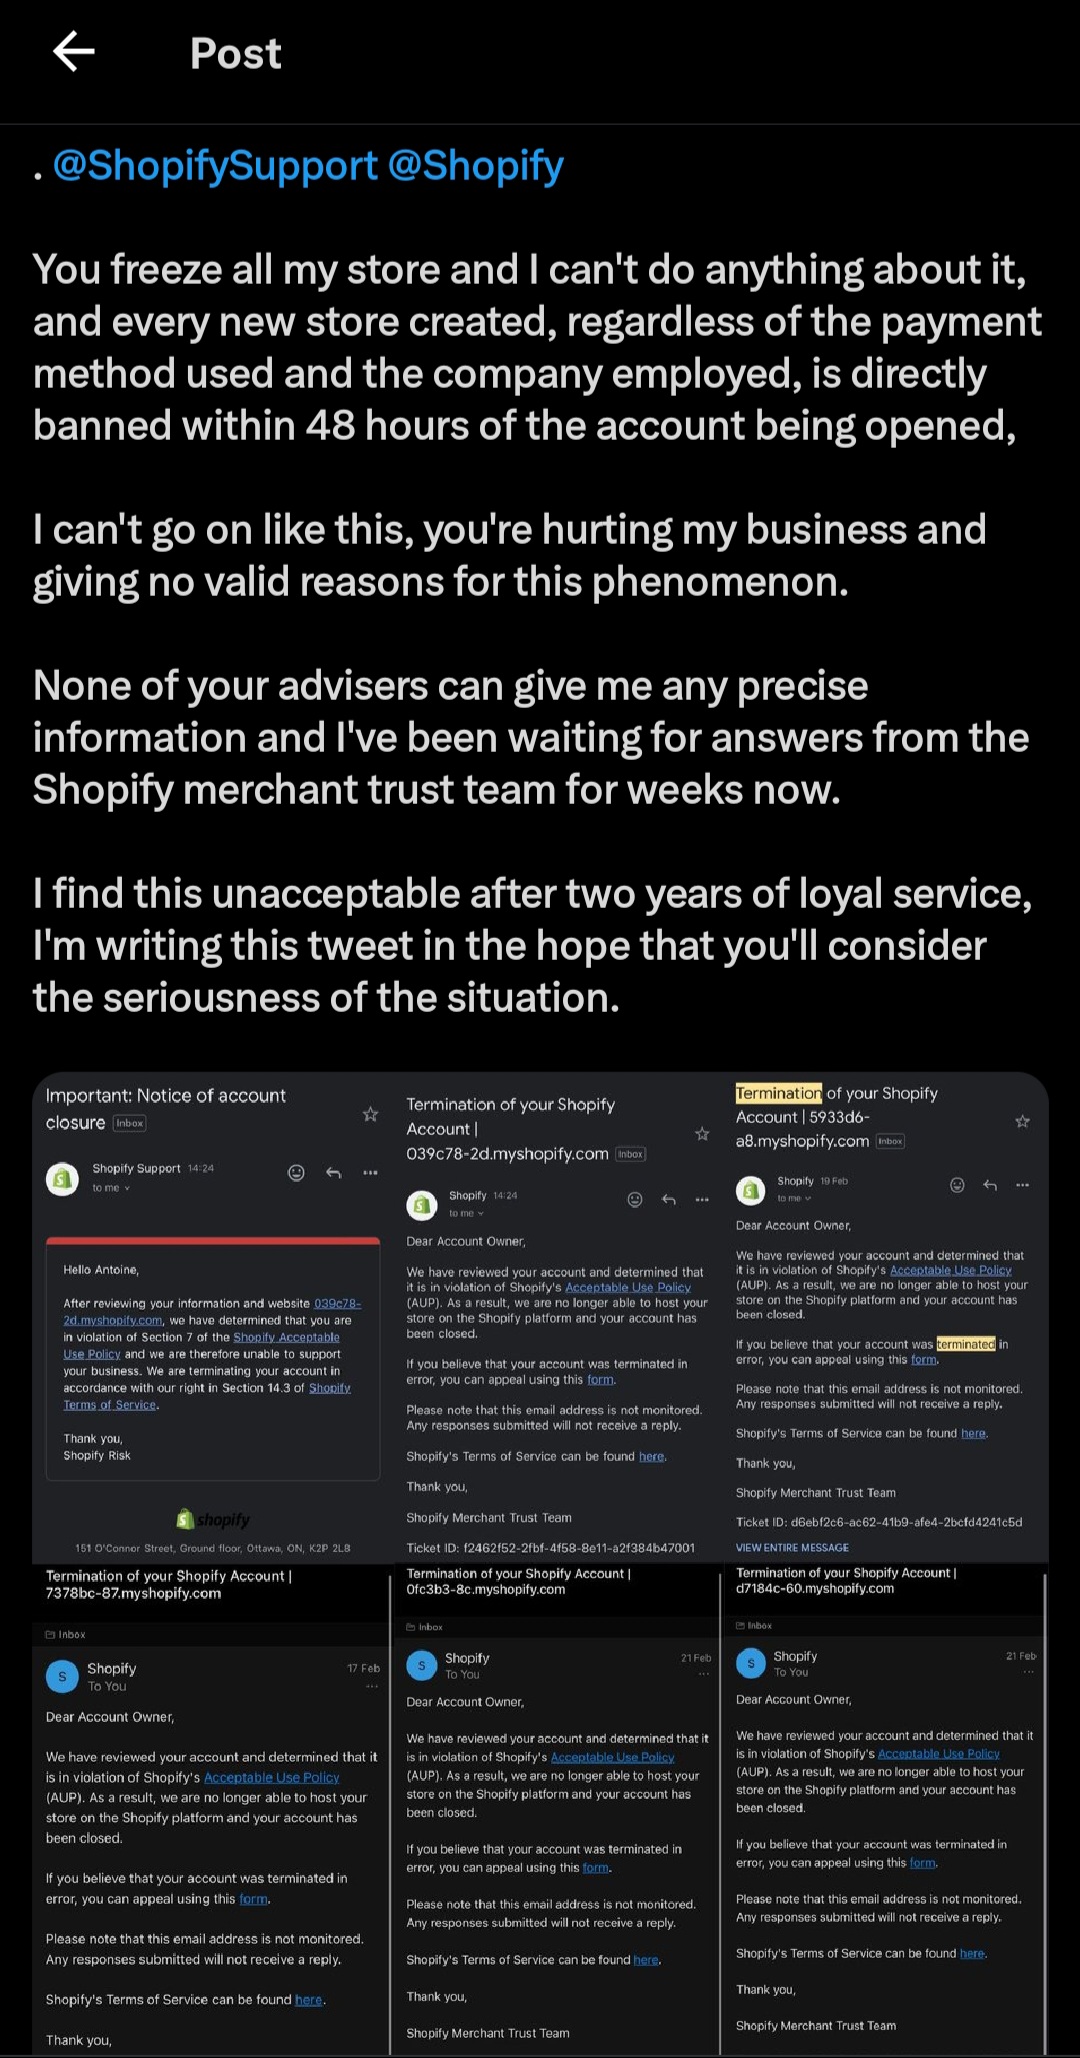The image size is (1080, 2058).
Task: Click emoji reaction icon in Shopify Support email
Action: [x=296, y=1172]
